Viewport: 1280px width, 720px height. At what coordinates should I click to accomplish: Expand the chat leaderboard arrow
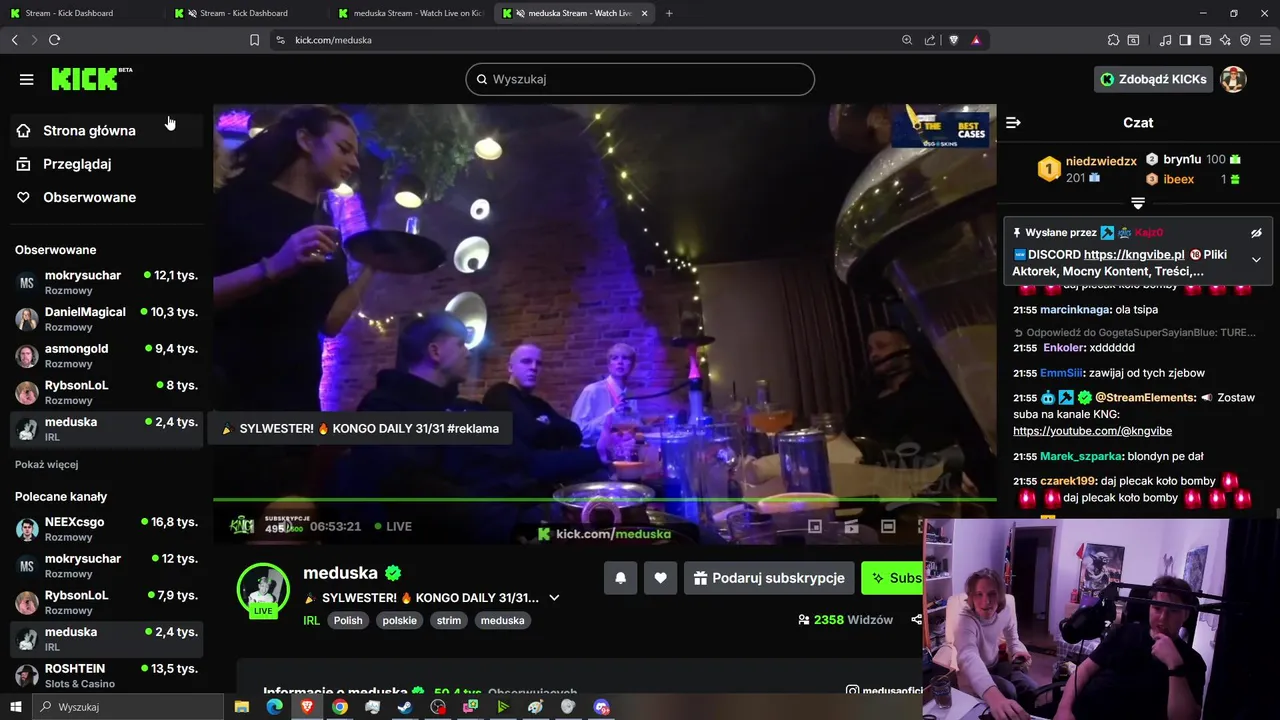pos(1137,203)
